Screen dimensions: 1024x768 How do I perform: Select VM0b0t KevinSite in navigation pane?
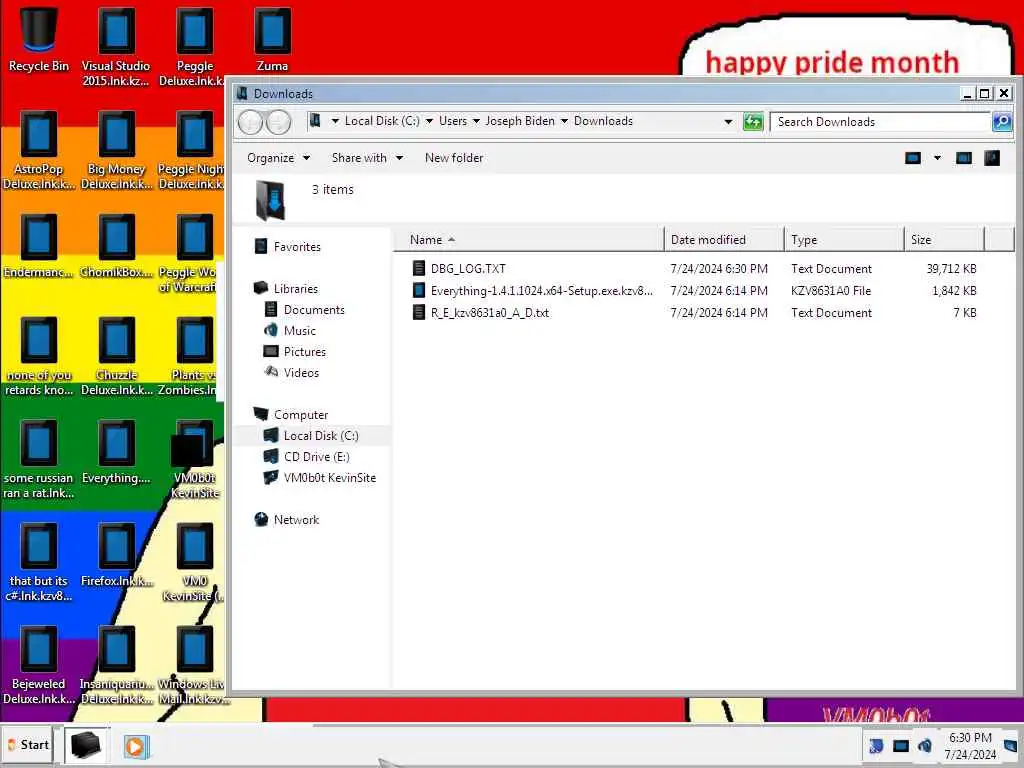click(320, 477)
